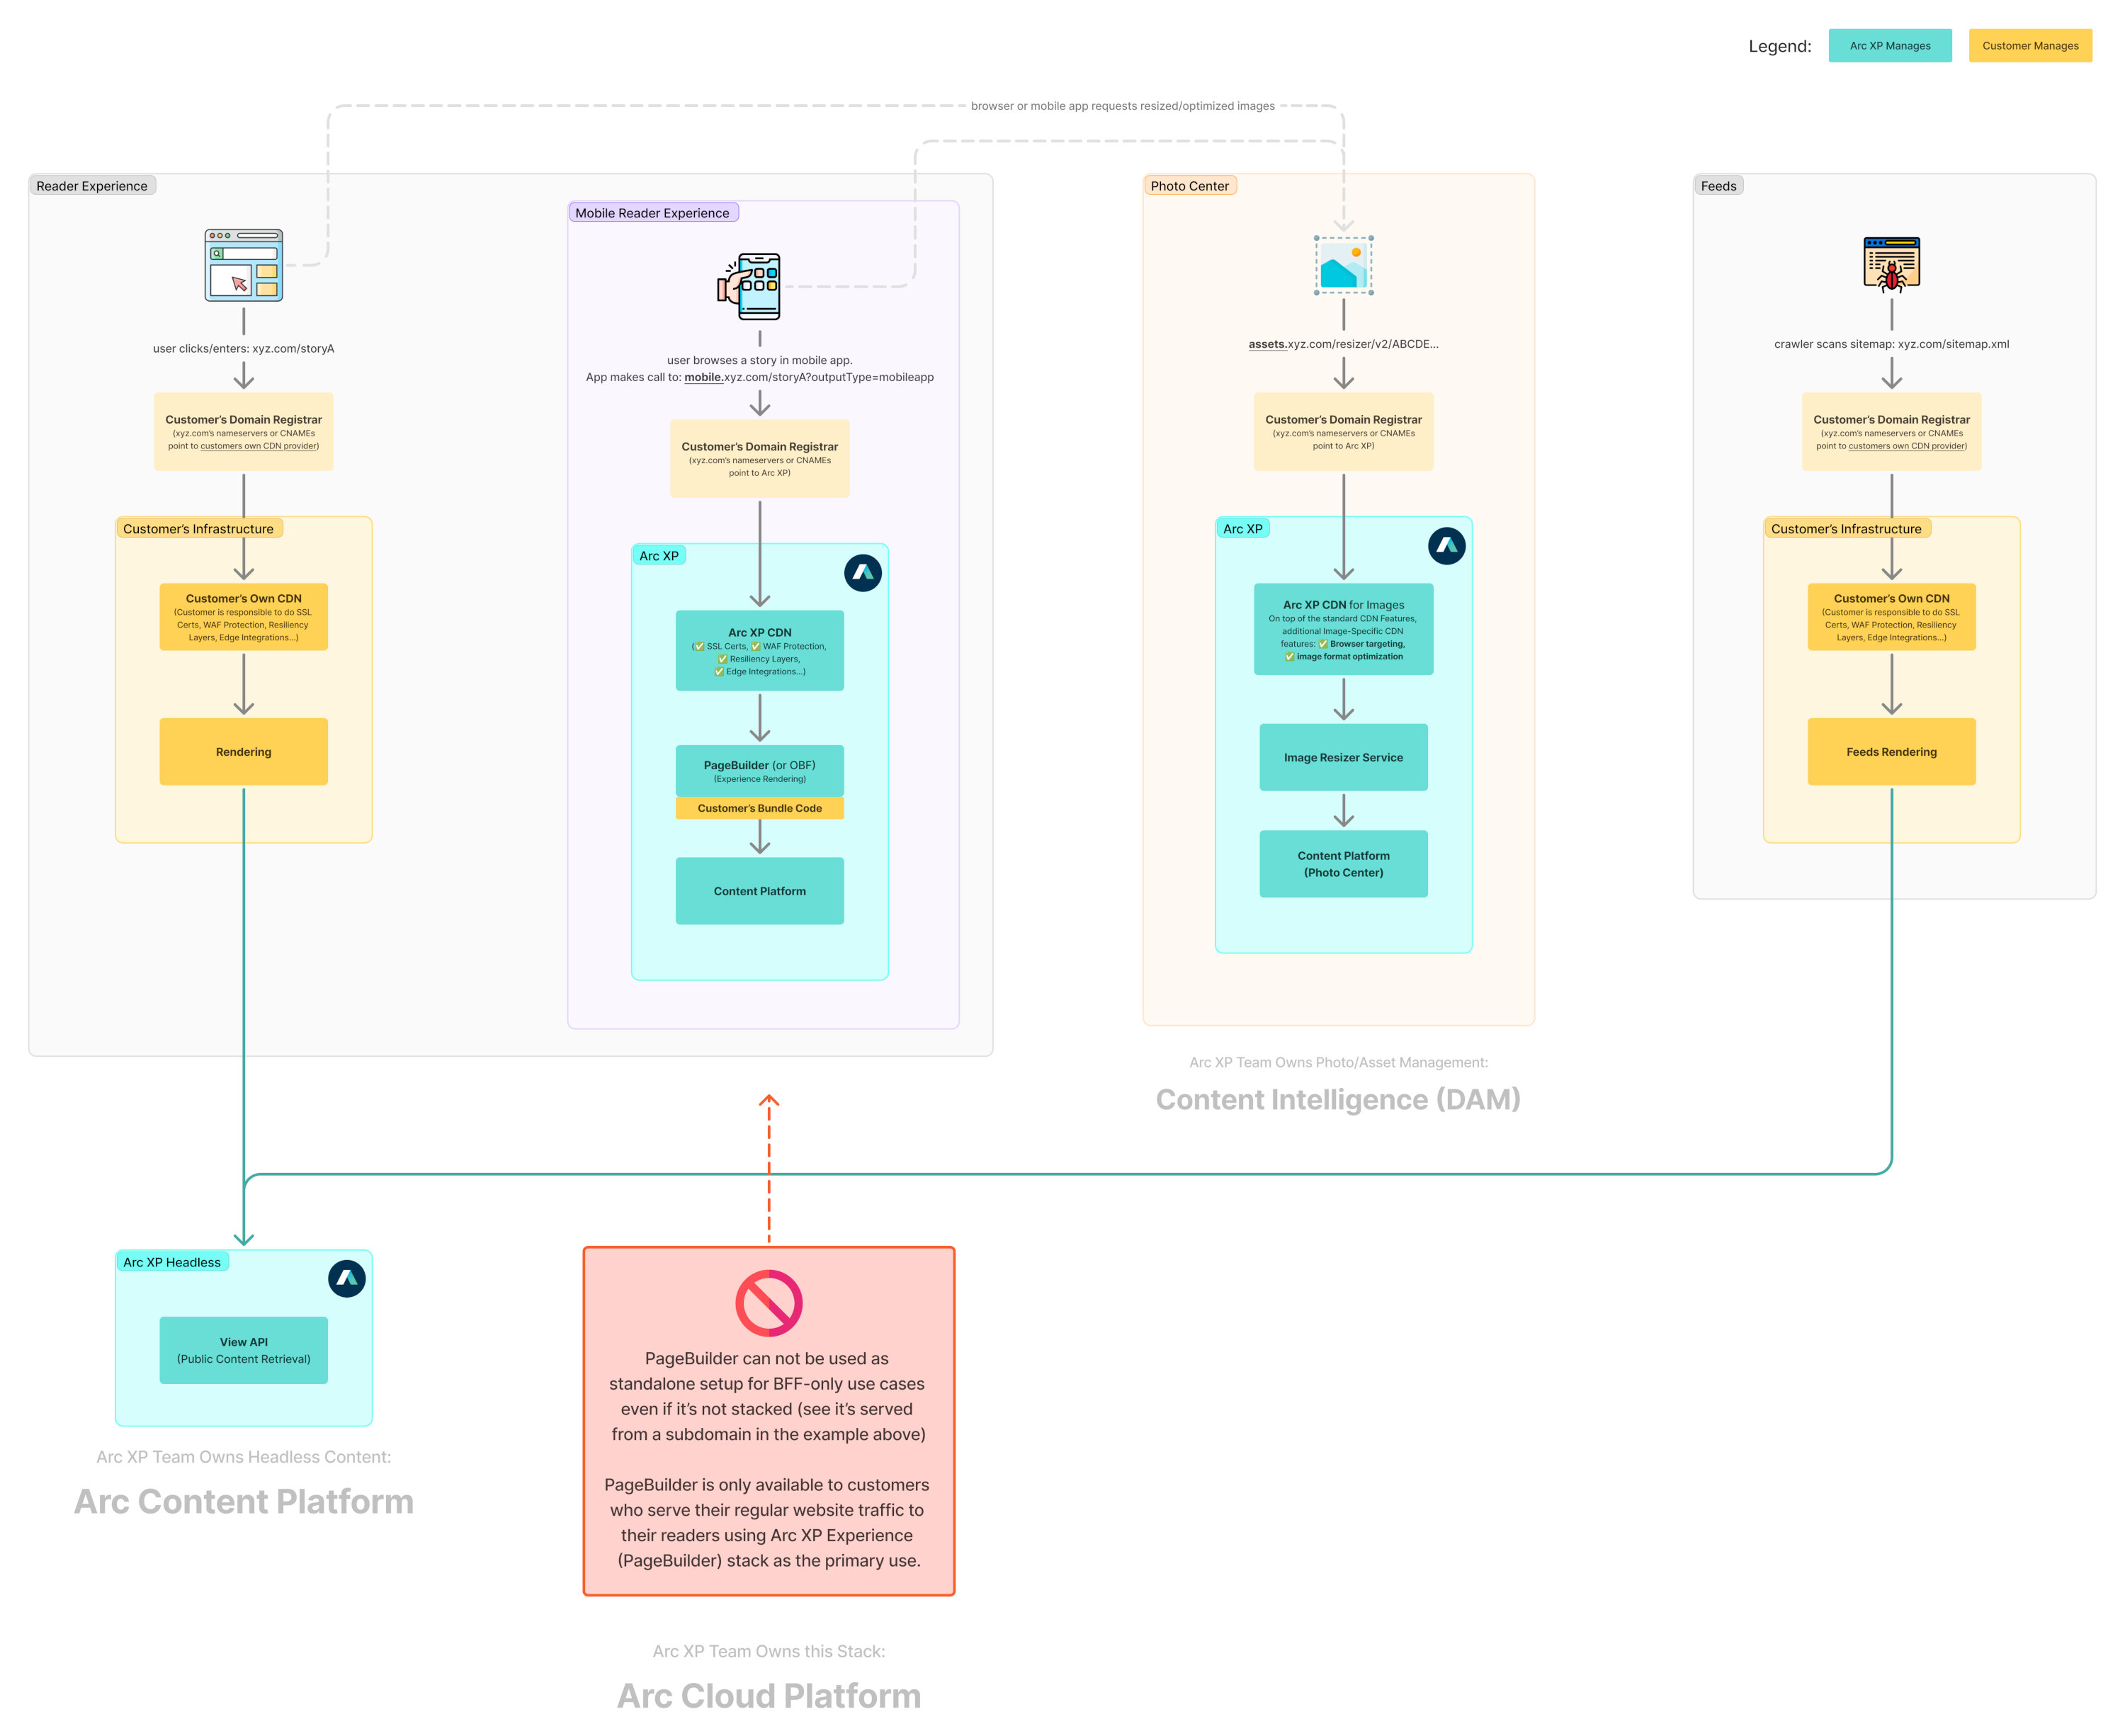
Task: Click 'customers own CDN provider' link in Feeds
Action: click(1907, 446)
